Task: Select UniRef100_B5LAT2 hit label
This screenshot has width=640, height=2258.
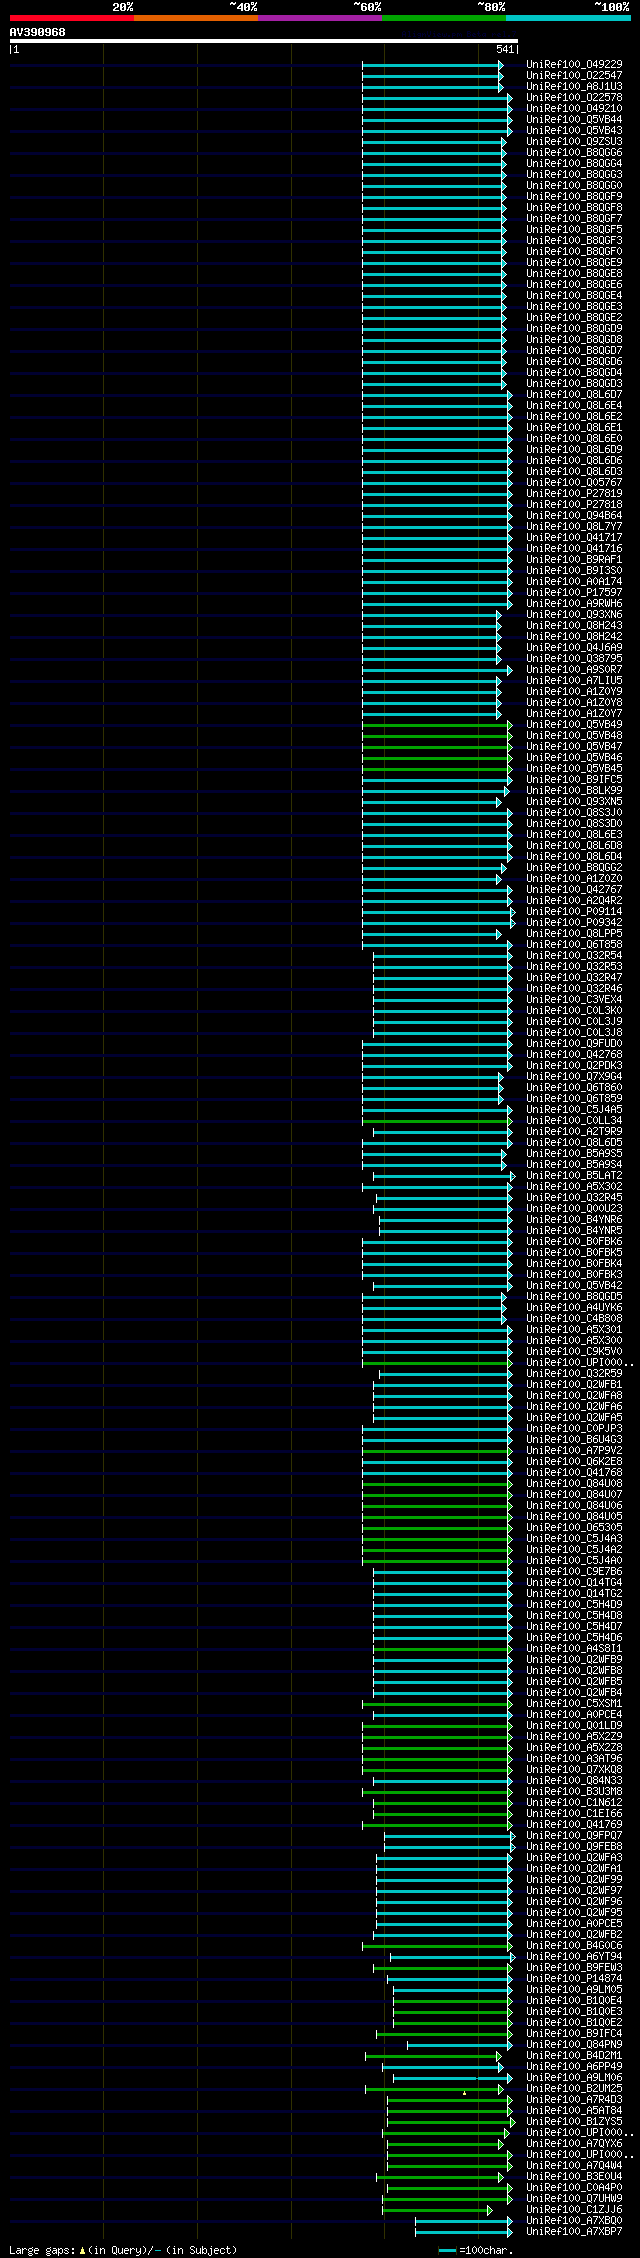Action: point(574,1176)
